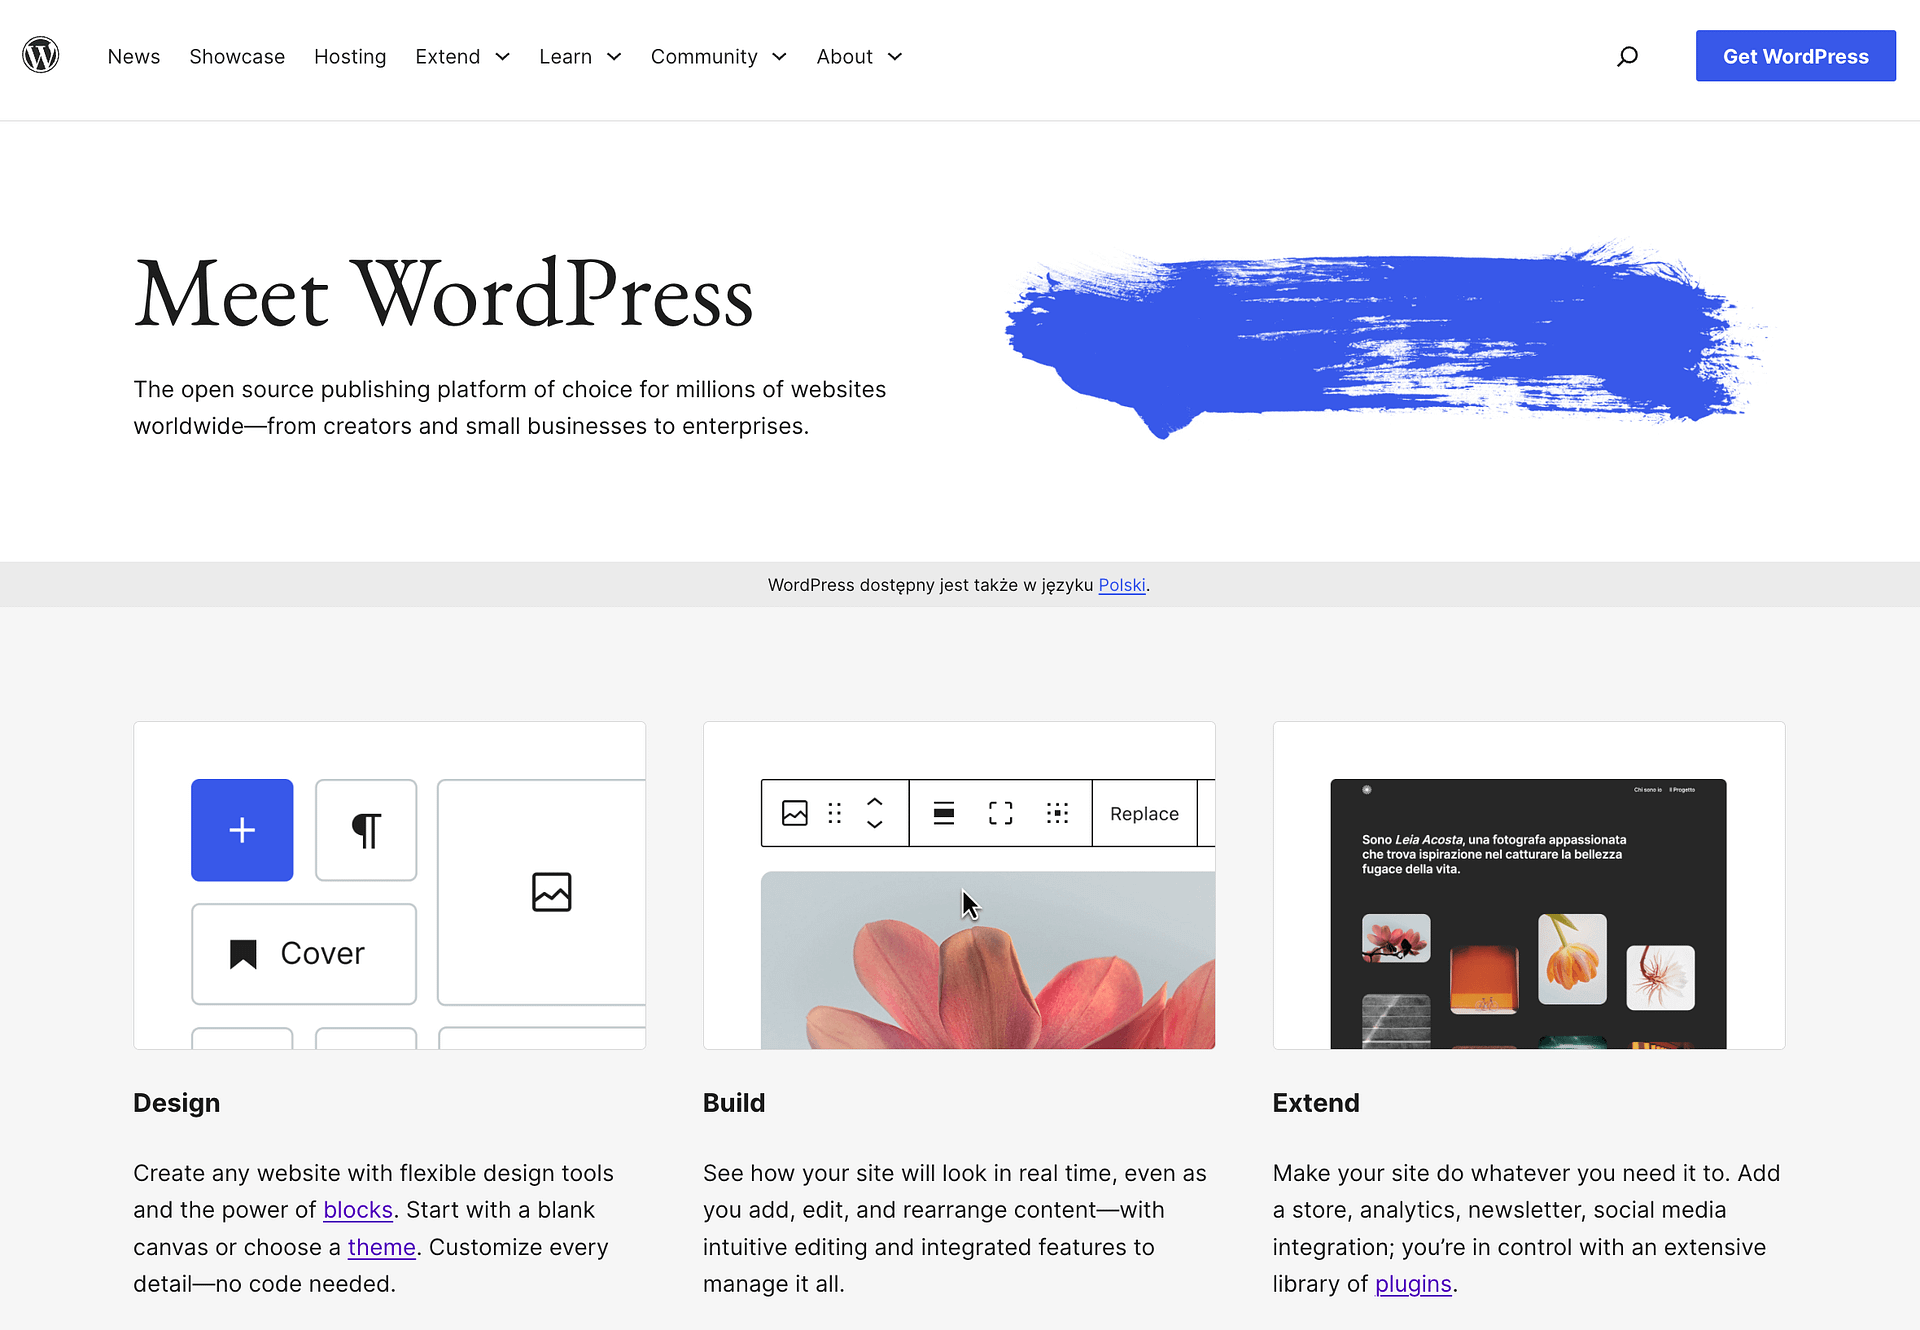1920x1330 pixels.
Task: Click the Add block plus icon
Action: pyautogui.click(x=242, y=830)
